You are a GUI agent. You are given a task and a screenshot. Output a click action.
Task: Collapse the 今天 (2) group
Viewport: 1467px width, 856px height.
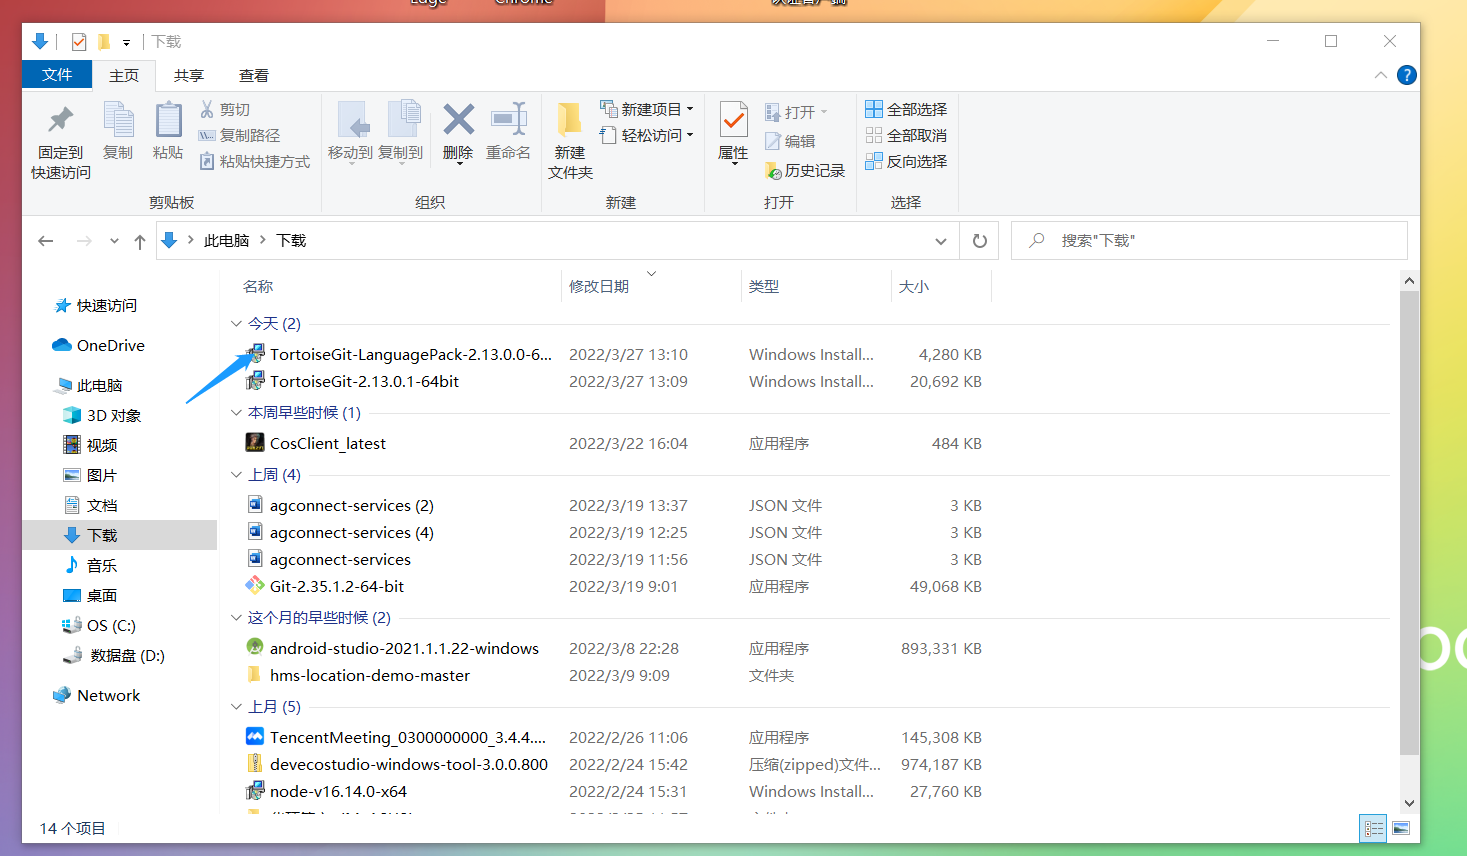[236, 323]
